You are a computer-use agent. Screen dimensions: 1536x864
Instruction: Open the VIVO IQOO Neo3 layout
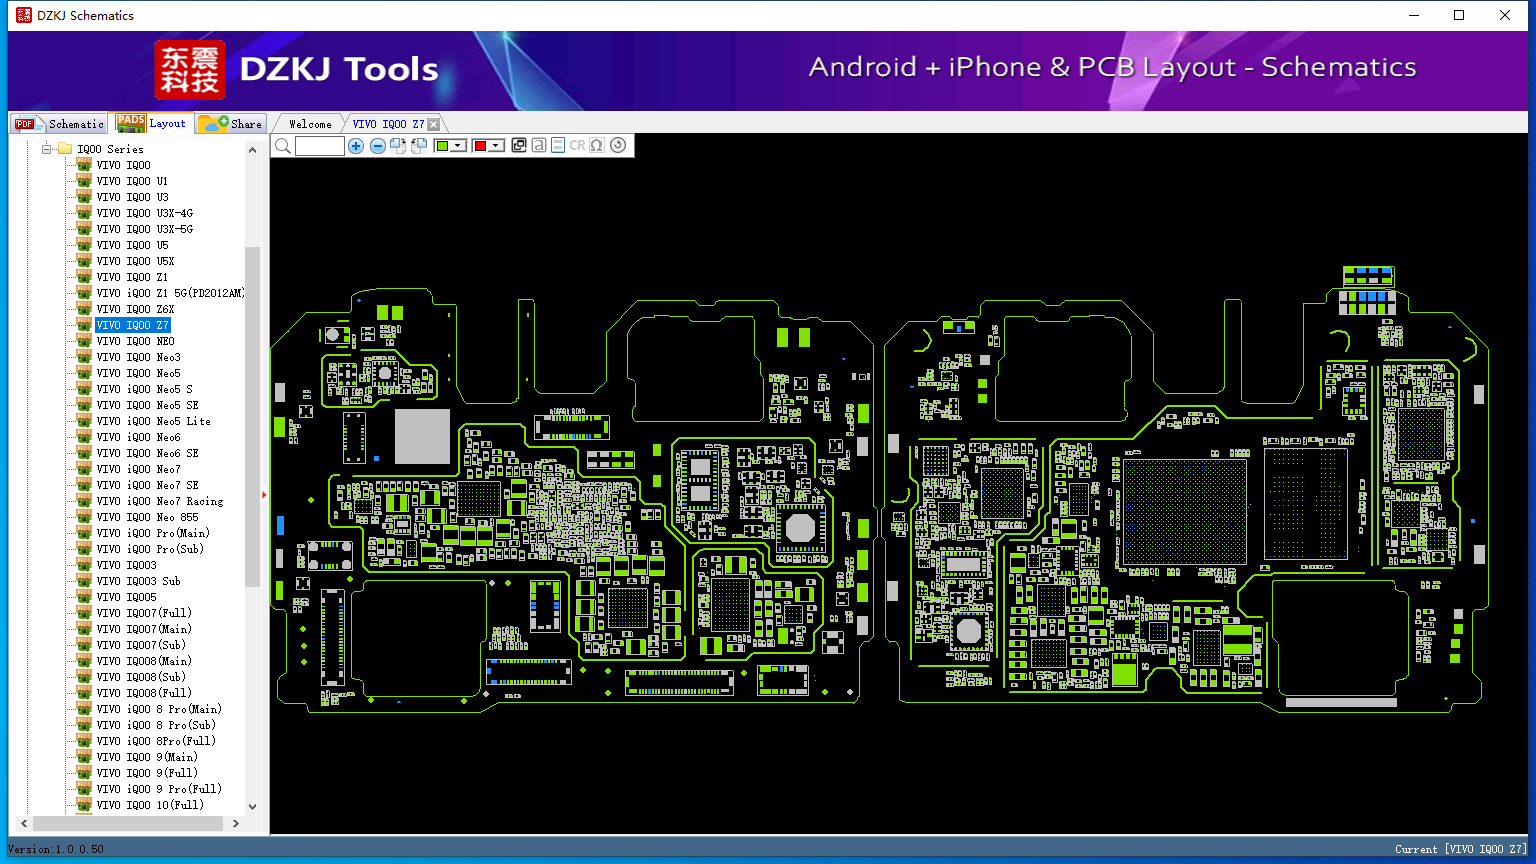[139, 357]
